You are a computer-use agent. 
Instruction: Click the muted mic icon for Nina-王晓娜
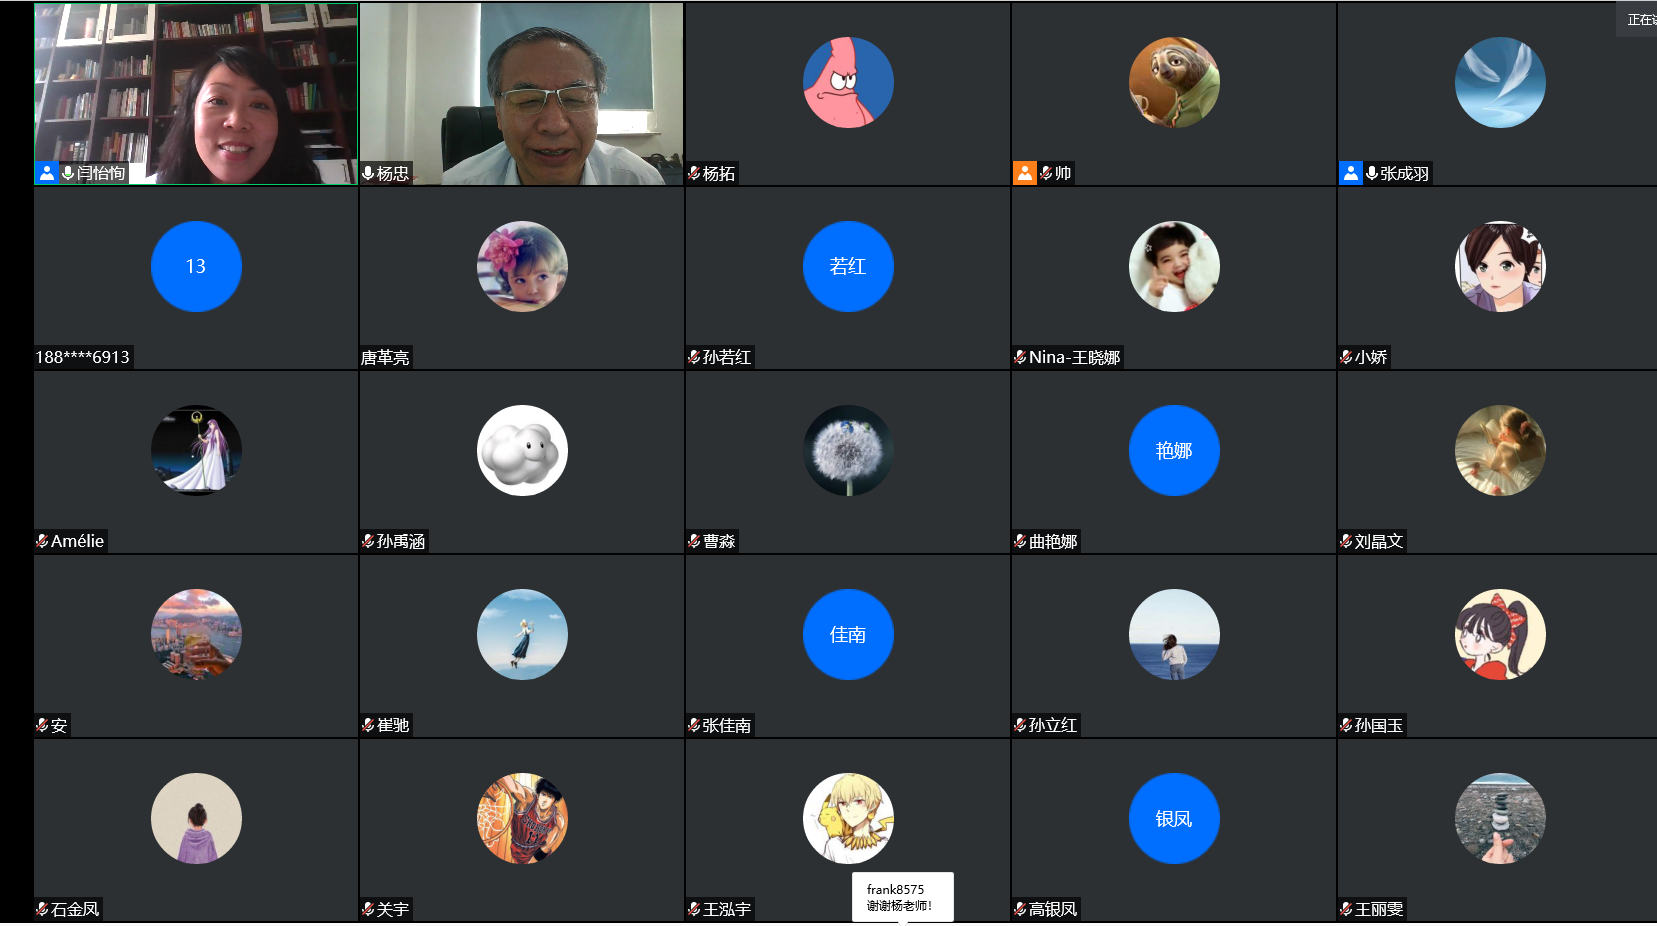point(1020,357)
